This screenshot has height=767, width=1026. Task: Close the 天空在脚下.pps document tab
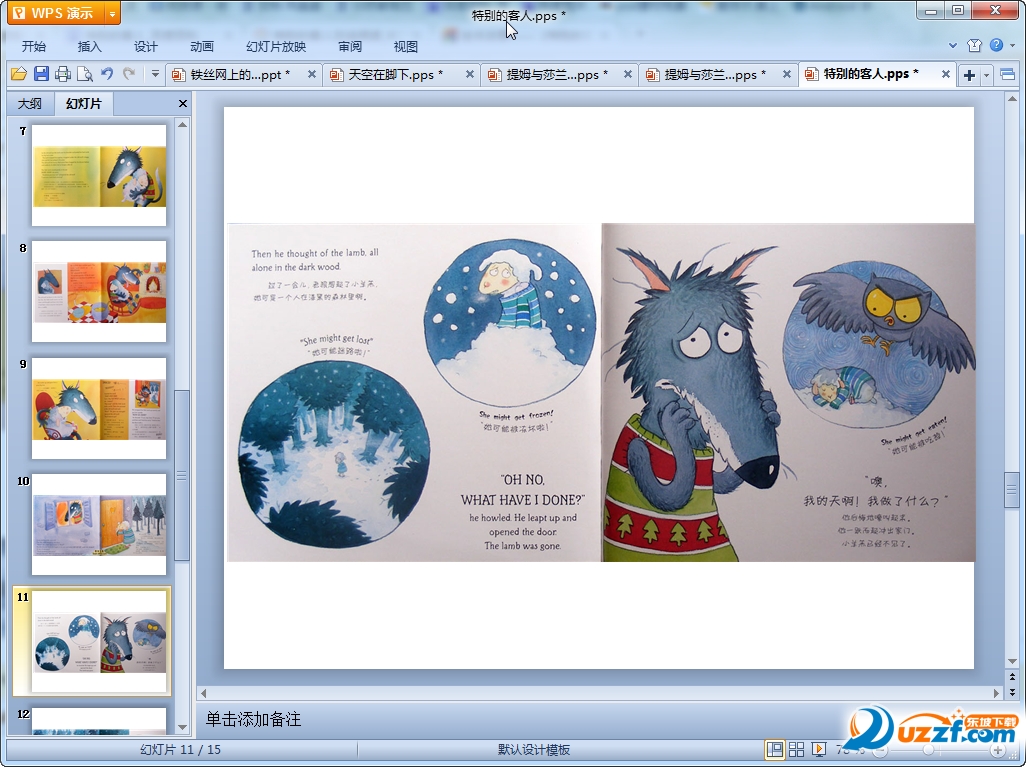[x=470, y=75]
